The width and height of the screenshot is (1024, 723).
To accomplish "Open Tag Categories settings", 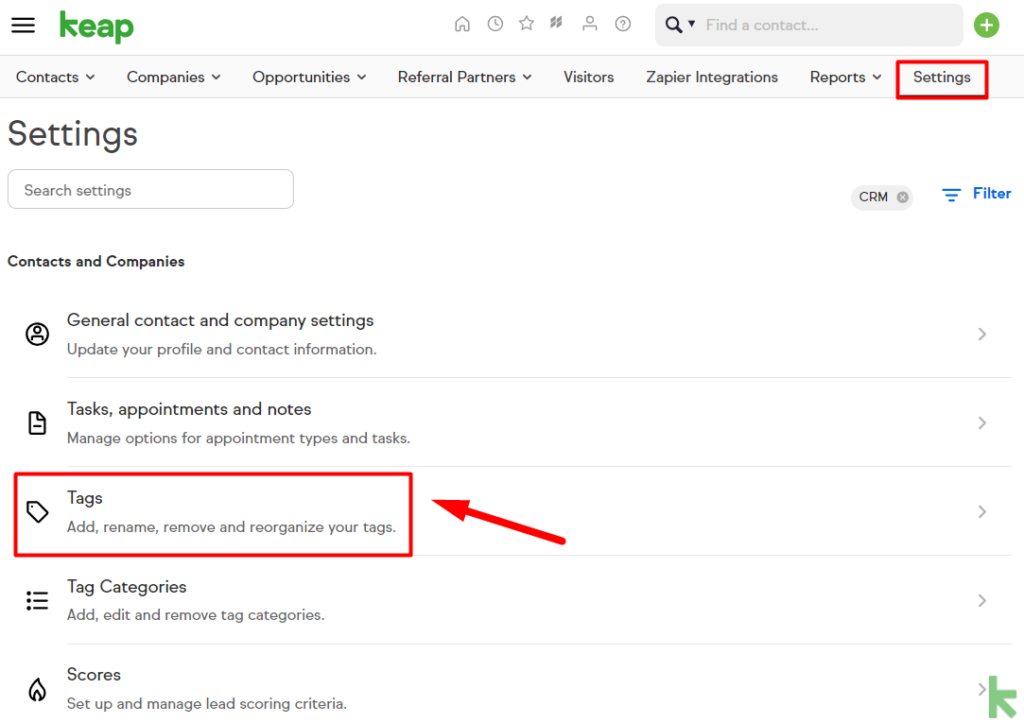I will pyautogui.click(x=539, y=600).
